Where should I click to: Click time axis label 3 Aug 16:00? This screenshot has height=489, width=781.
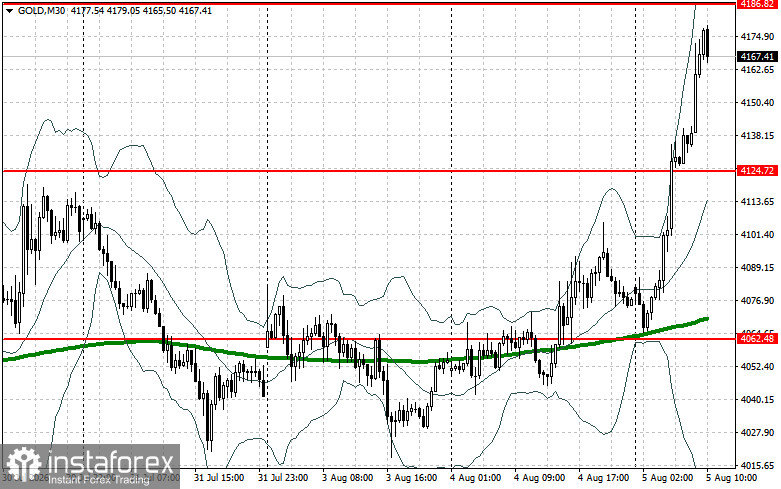411,478
